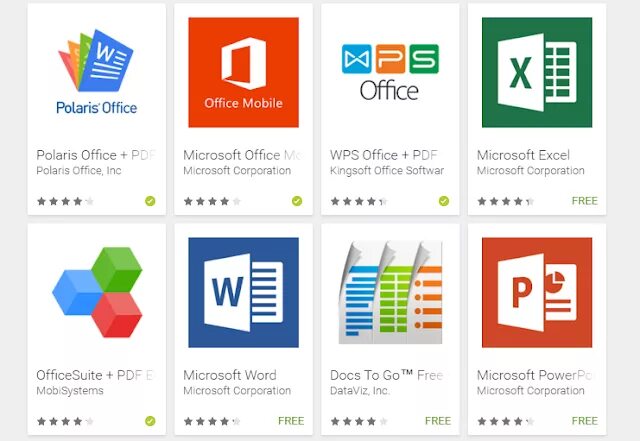Click installed checkmark on Polaris Office card

pyautogui.click(x=150, y=201)
